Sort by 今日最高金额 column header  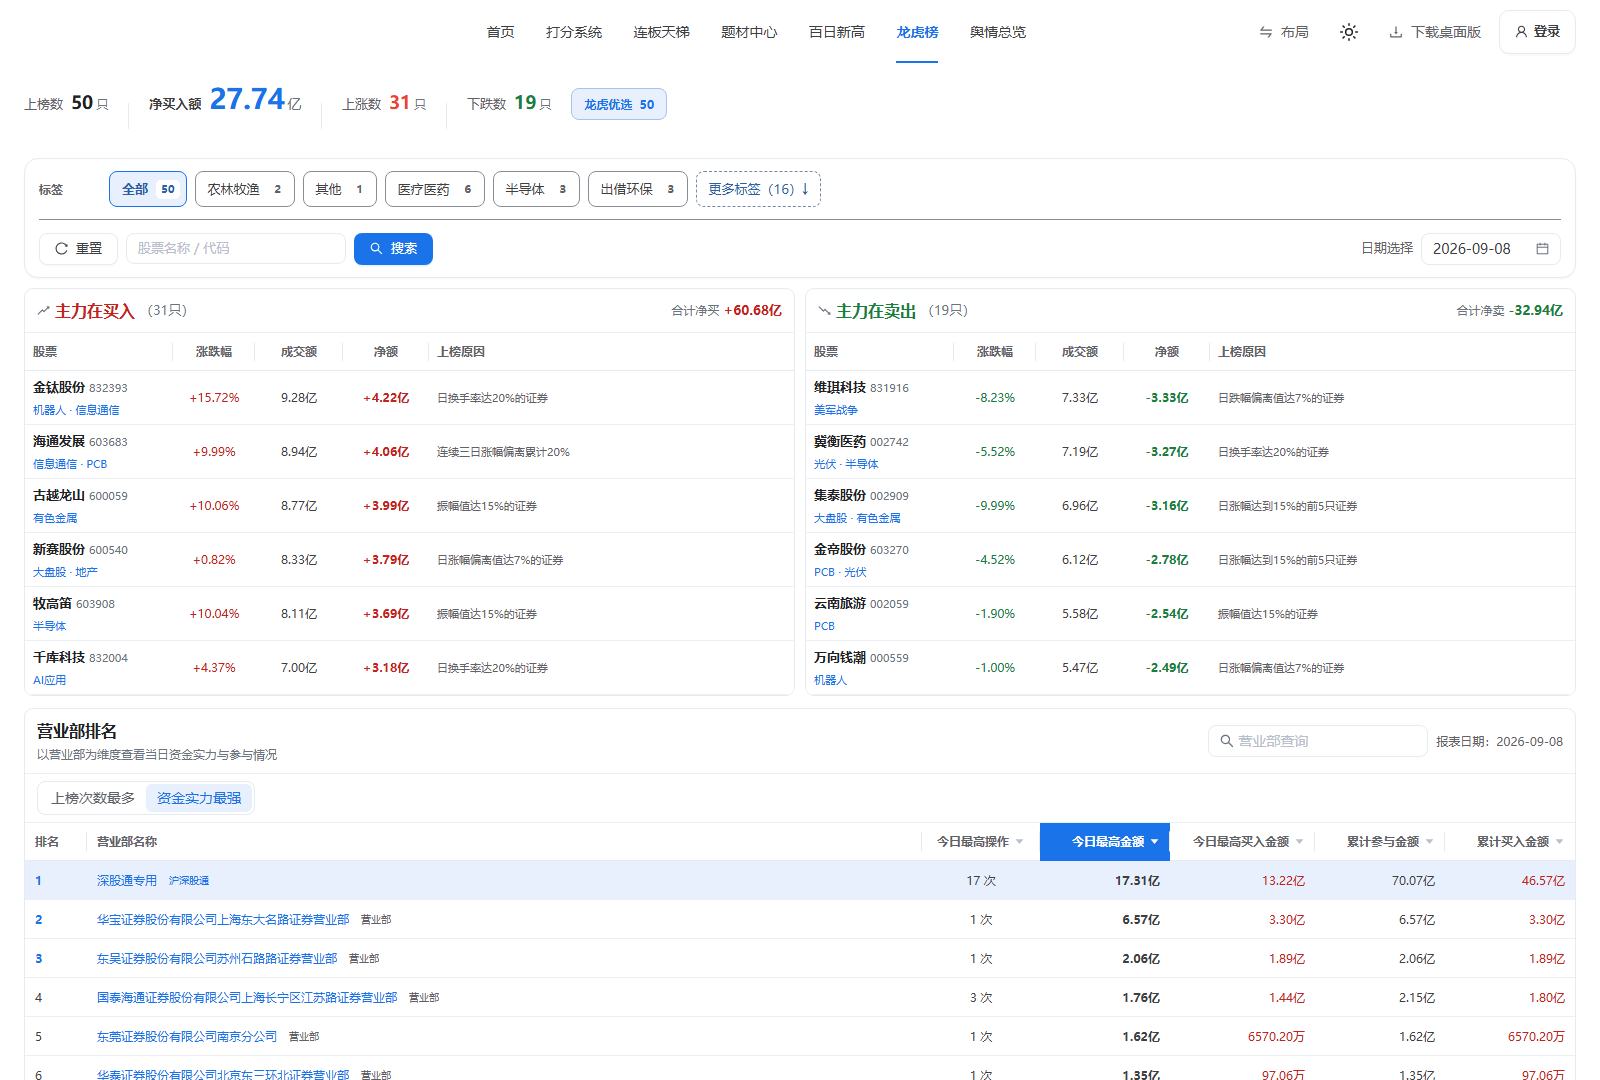point(1105,842)
